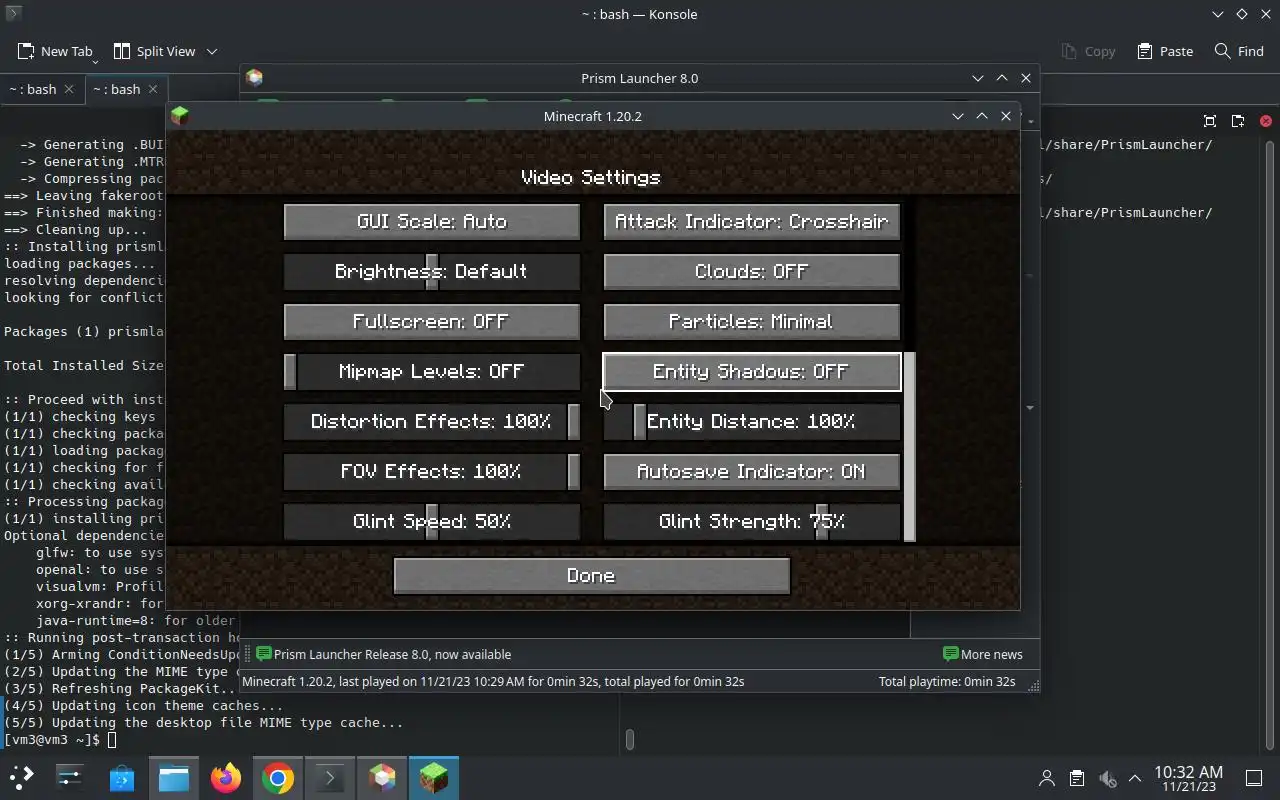Click the Minecraft window grass block icon
Screen dimensions: 1280x800
(x=180, y=116)
